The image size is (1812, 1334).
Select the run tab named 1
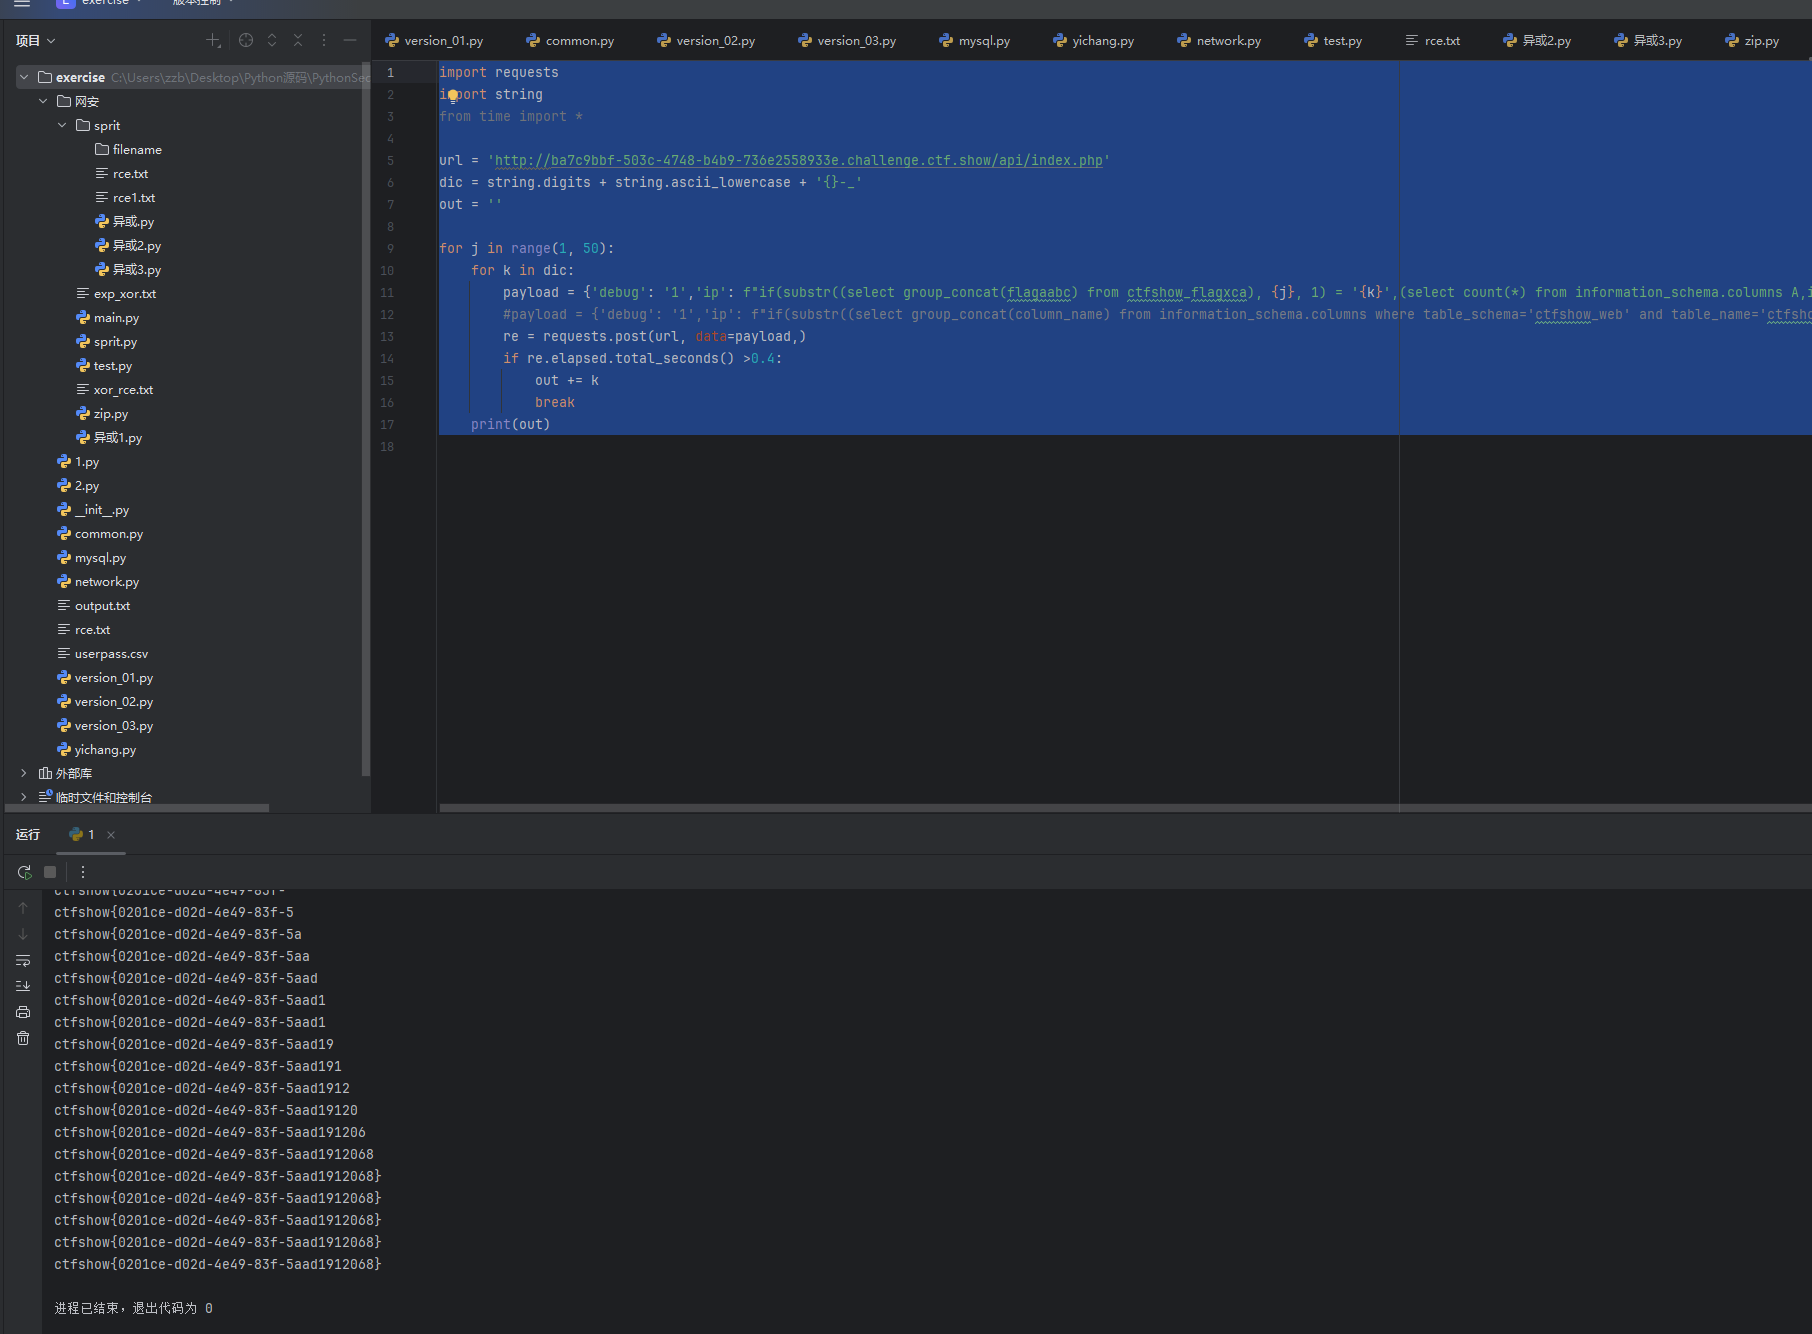[x=83, y=835]
